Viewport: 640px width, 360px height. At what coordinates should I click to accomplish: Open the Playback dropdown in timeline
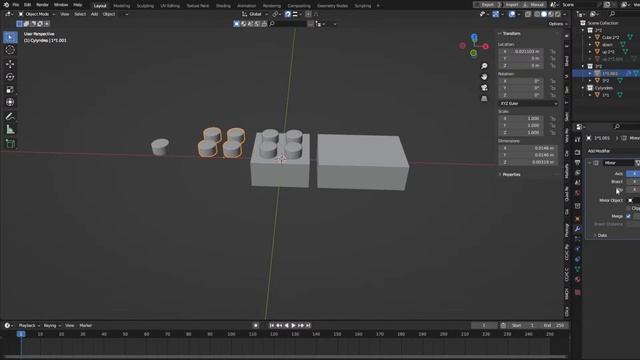coord(29,326)
